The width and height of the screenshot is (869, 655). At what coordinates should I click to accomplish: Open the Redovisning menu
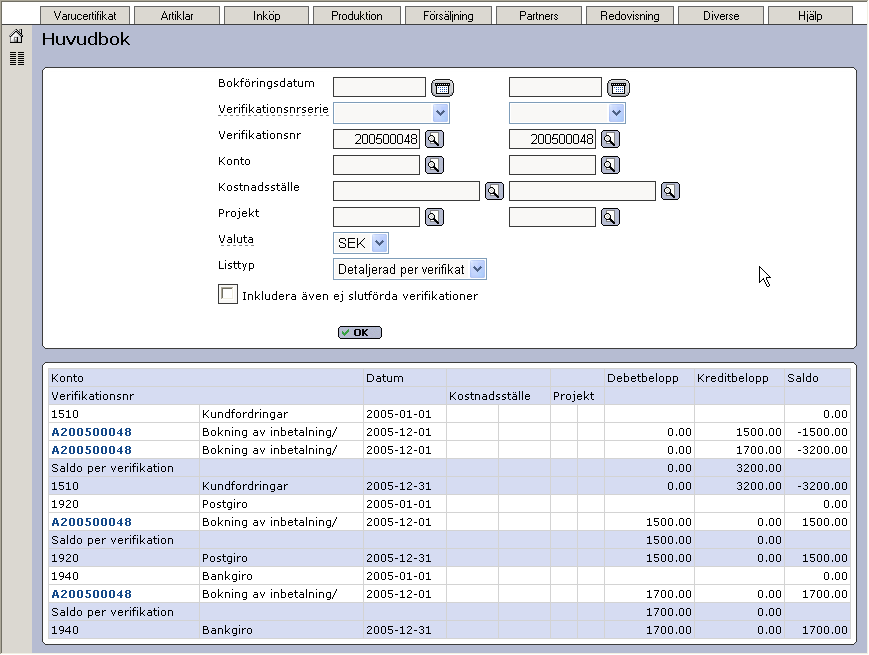[630, 16]
